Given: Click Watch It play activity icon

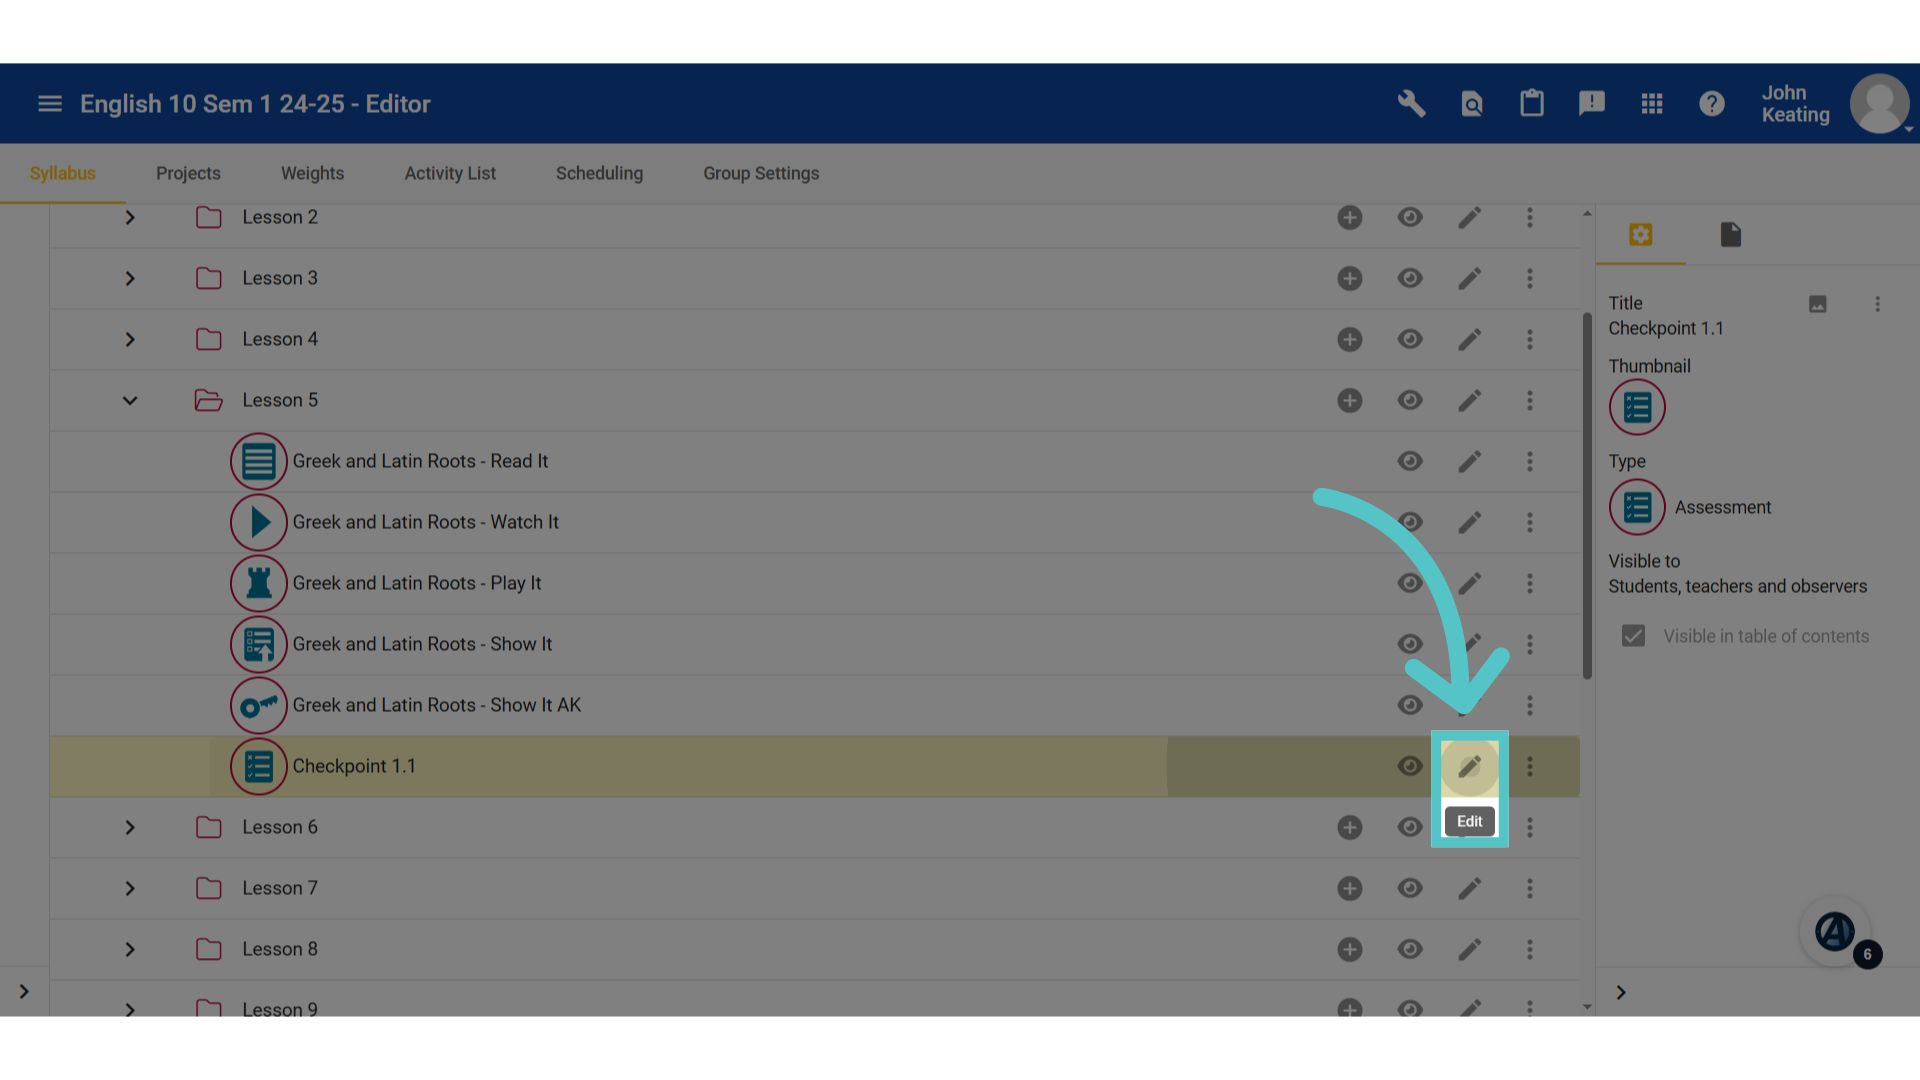Looking at the screenshot, I should click(259, 522).
